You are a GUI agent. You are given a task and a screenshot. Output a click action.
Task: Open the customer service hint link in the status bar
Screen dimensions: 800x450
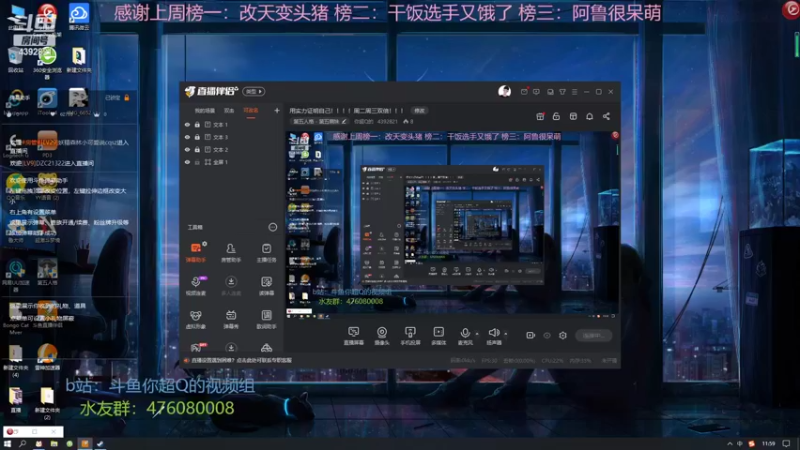pos(241,360)
